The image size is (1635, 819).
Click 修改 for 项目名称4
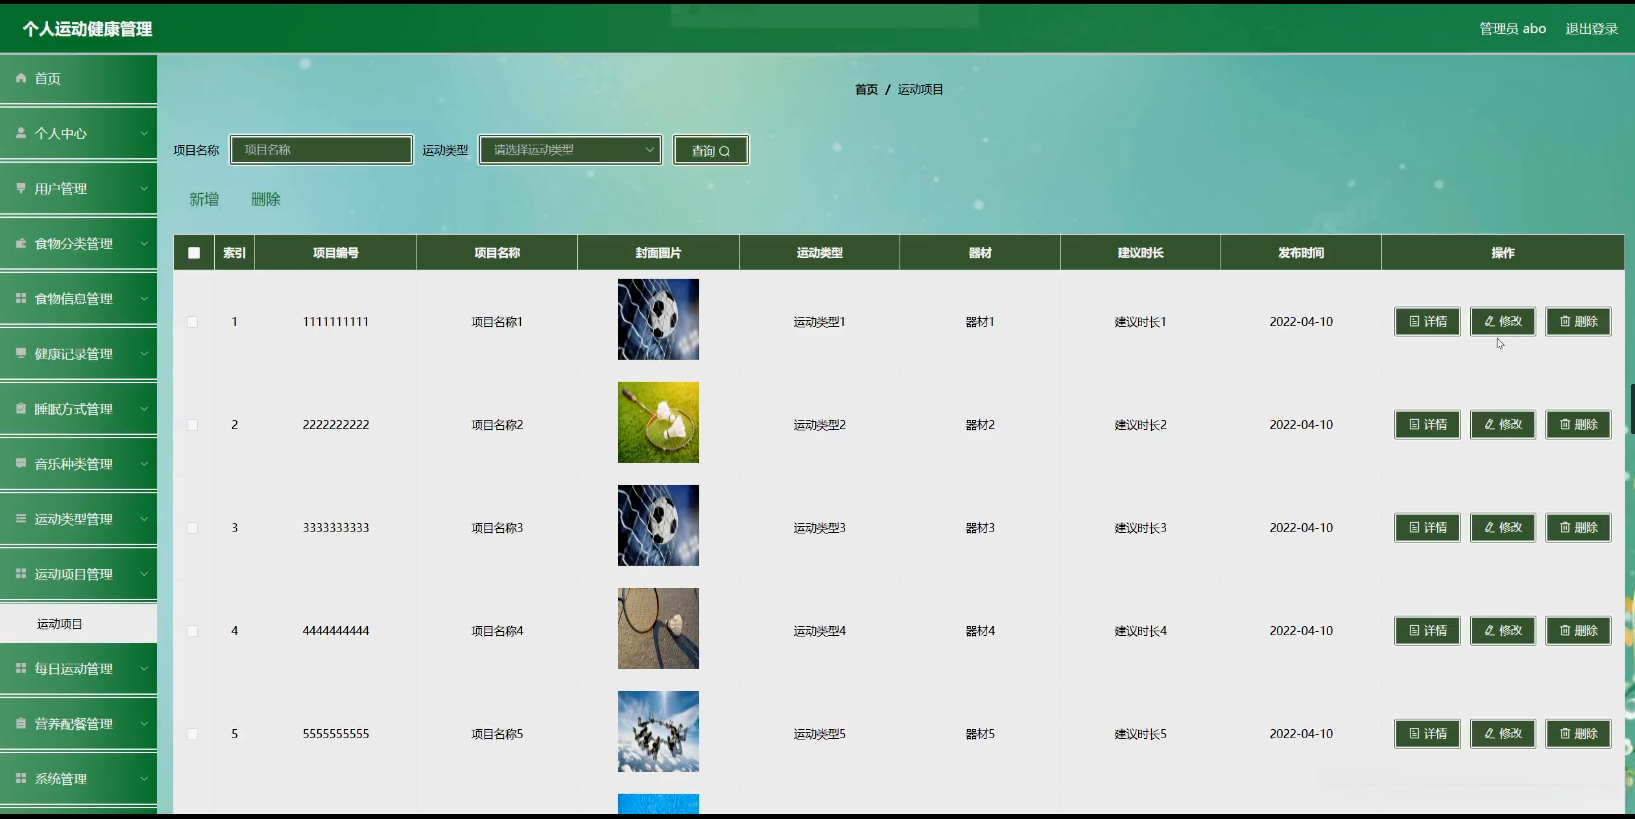click(x=1503, y=631)
